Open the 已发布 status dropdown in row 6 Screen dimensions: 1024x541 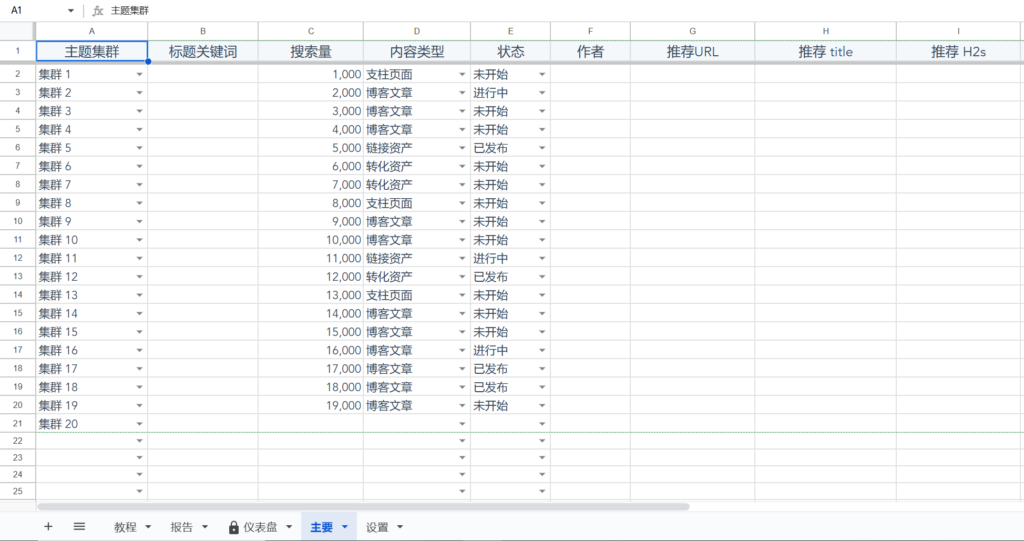pos(542,148)
